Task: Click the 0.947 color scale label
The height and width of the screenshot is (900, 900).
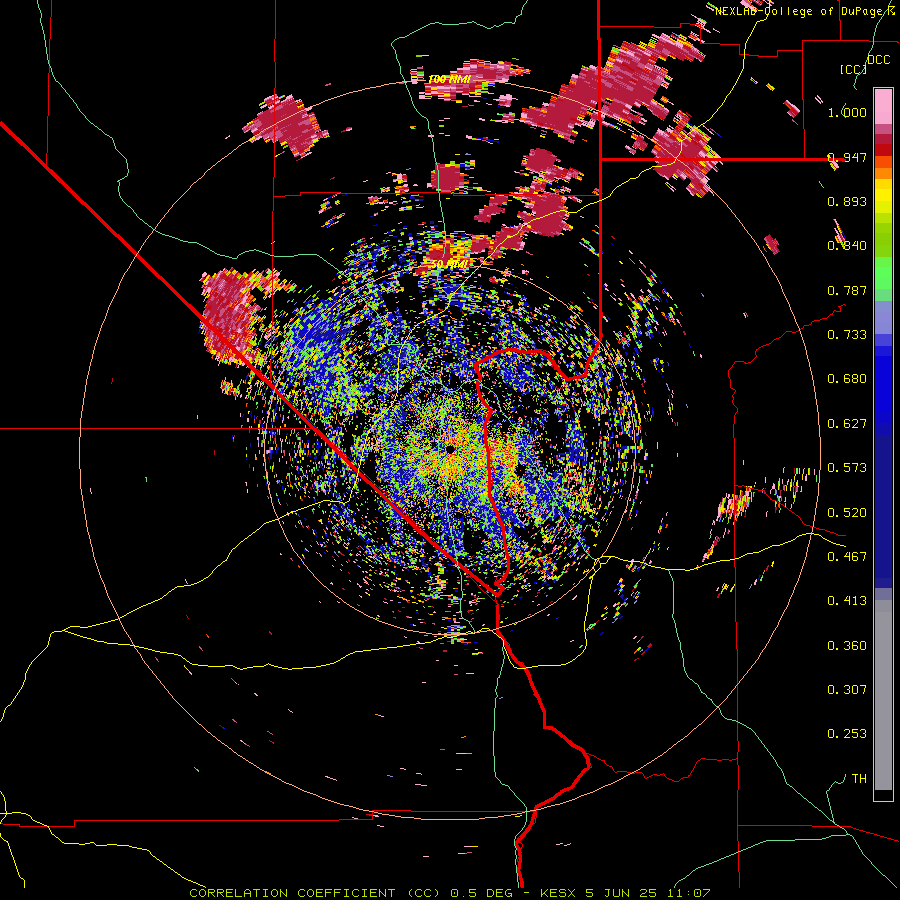Action: (847, 157)
